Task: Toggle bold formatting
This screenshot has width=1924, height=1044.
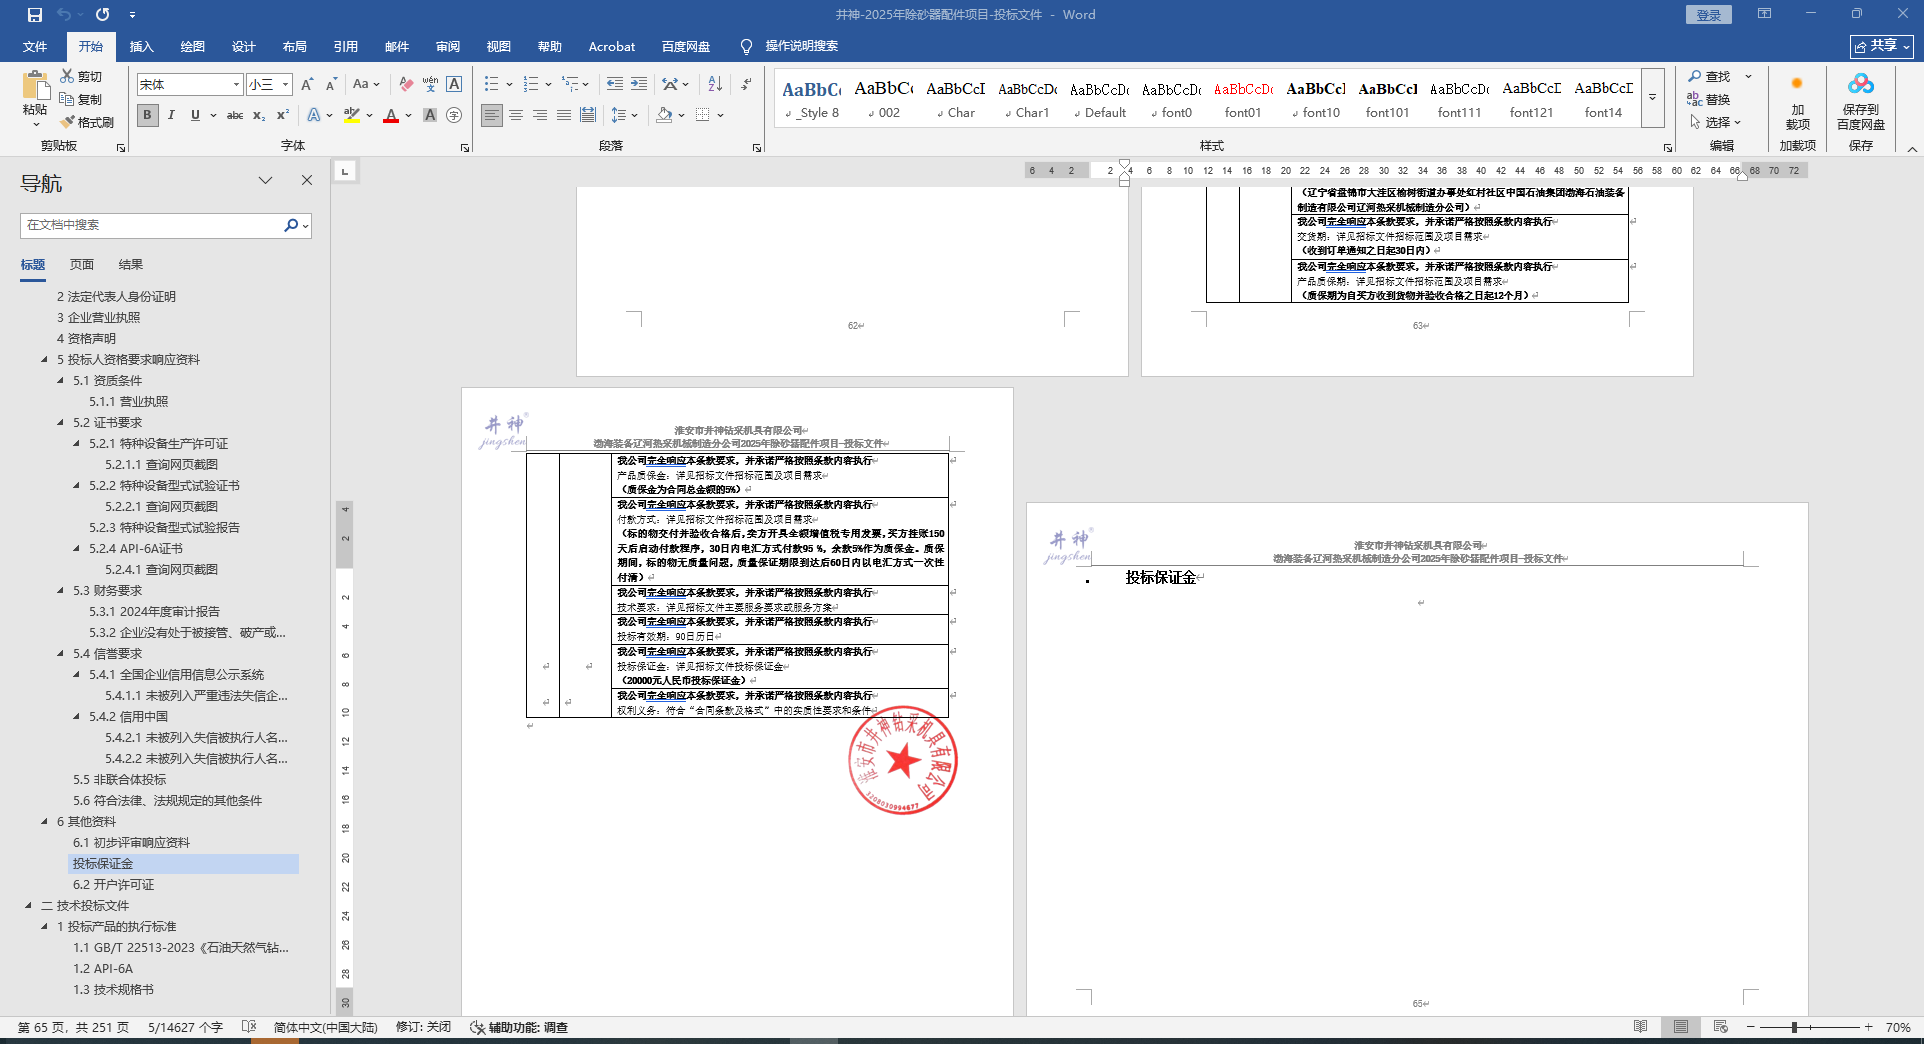Action: pyautogui.click(x=148, y=116)
